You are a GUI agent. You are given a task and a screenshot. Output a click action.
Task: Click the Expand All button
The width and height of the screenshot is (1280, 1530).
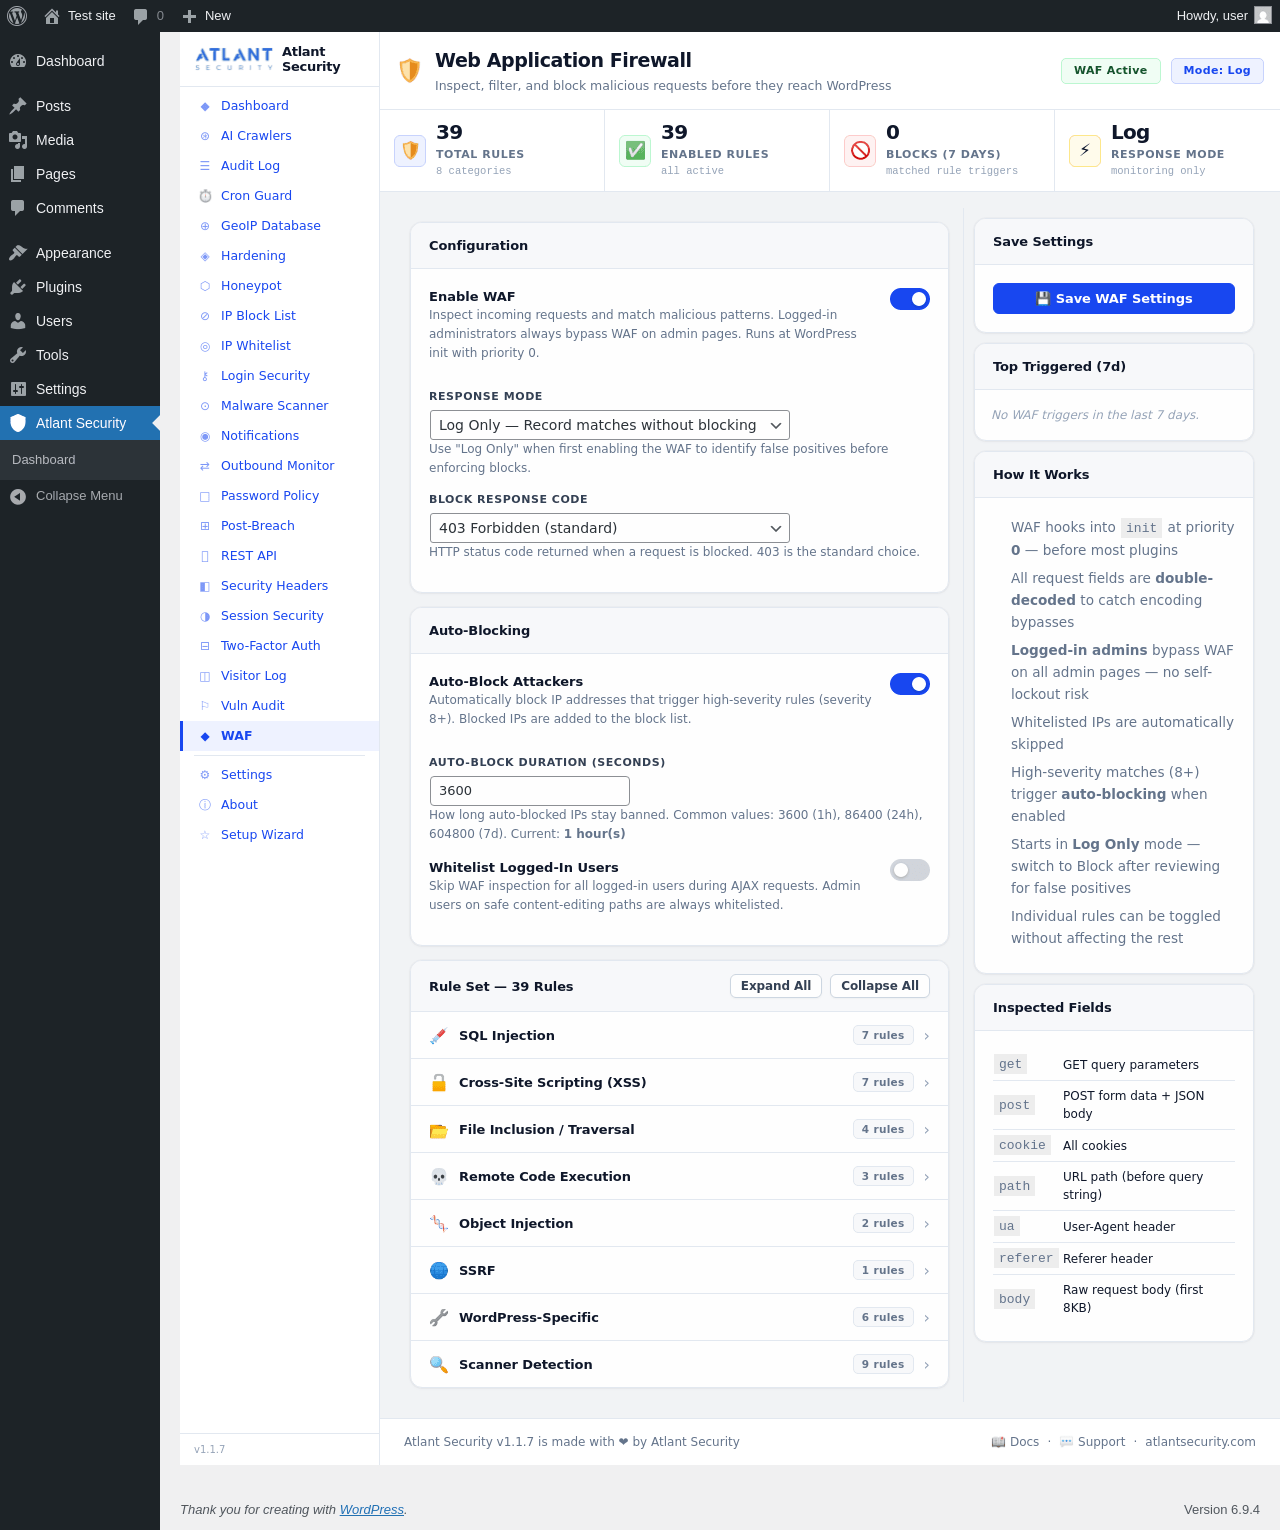(x=776, y=986)
